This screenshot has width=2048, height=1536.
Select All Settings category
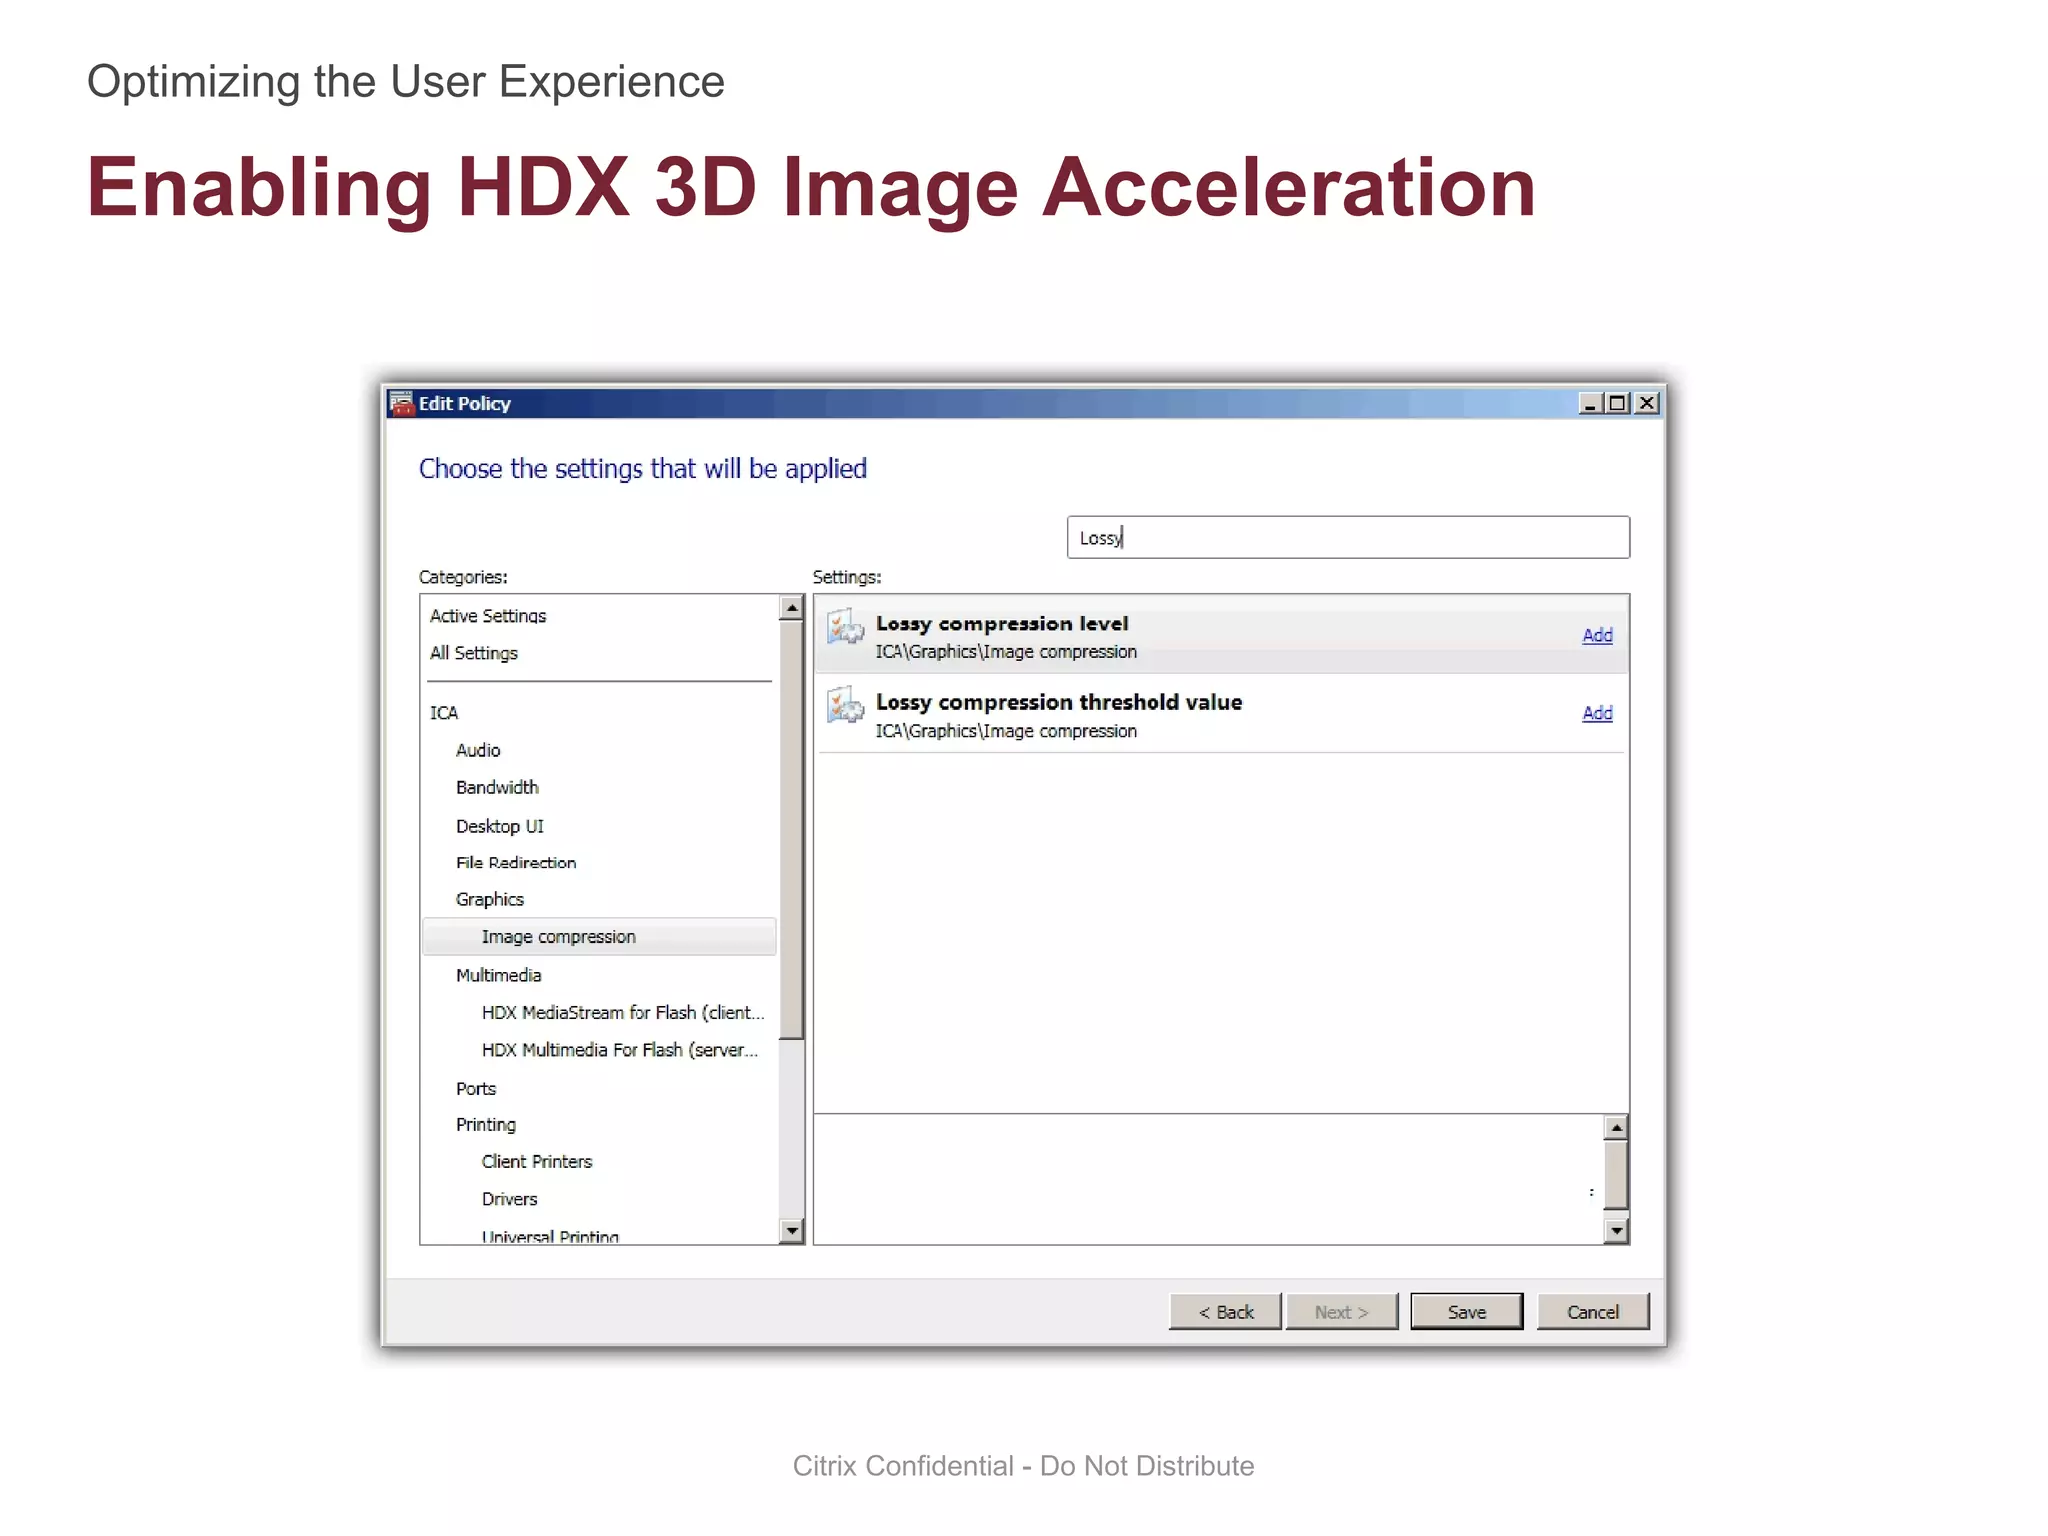[x=474, y=653]
